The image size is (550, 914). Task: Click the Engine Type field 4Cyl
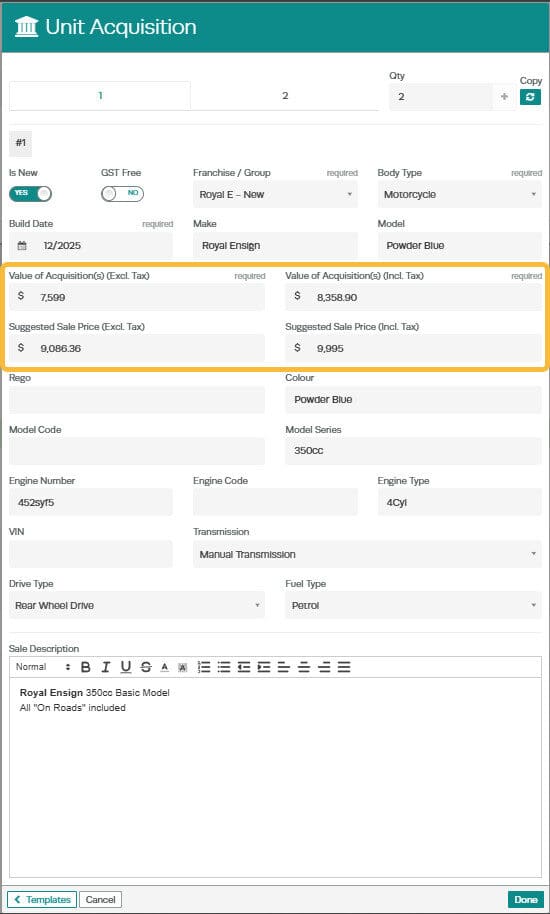460,502
